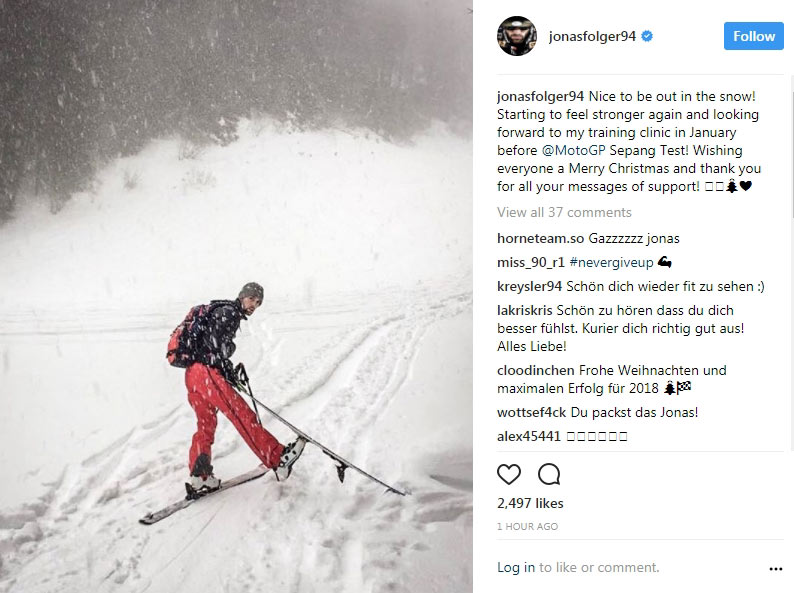
Task: Click the Log in link
Action: tap(515, 567)
